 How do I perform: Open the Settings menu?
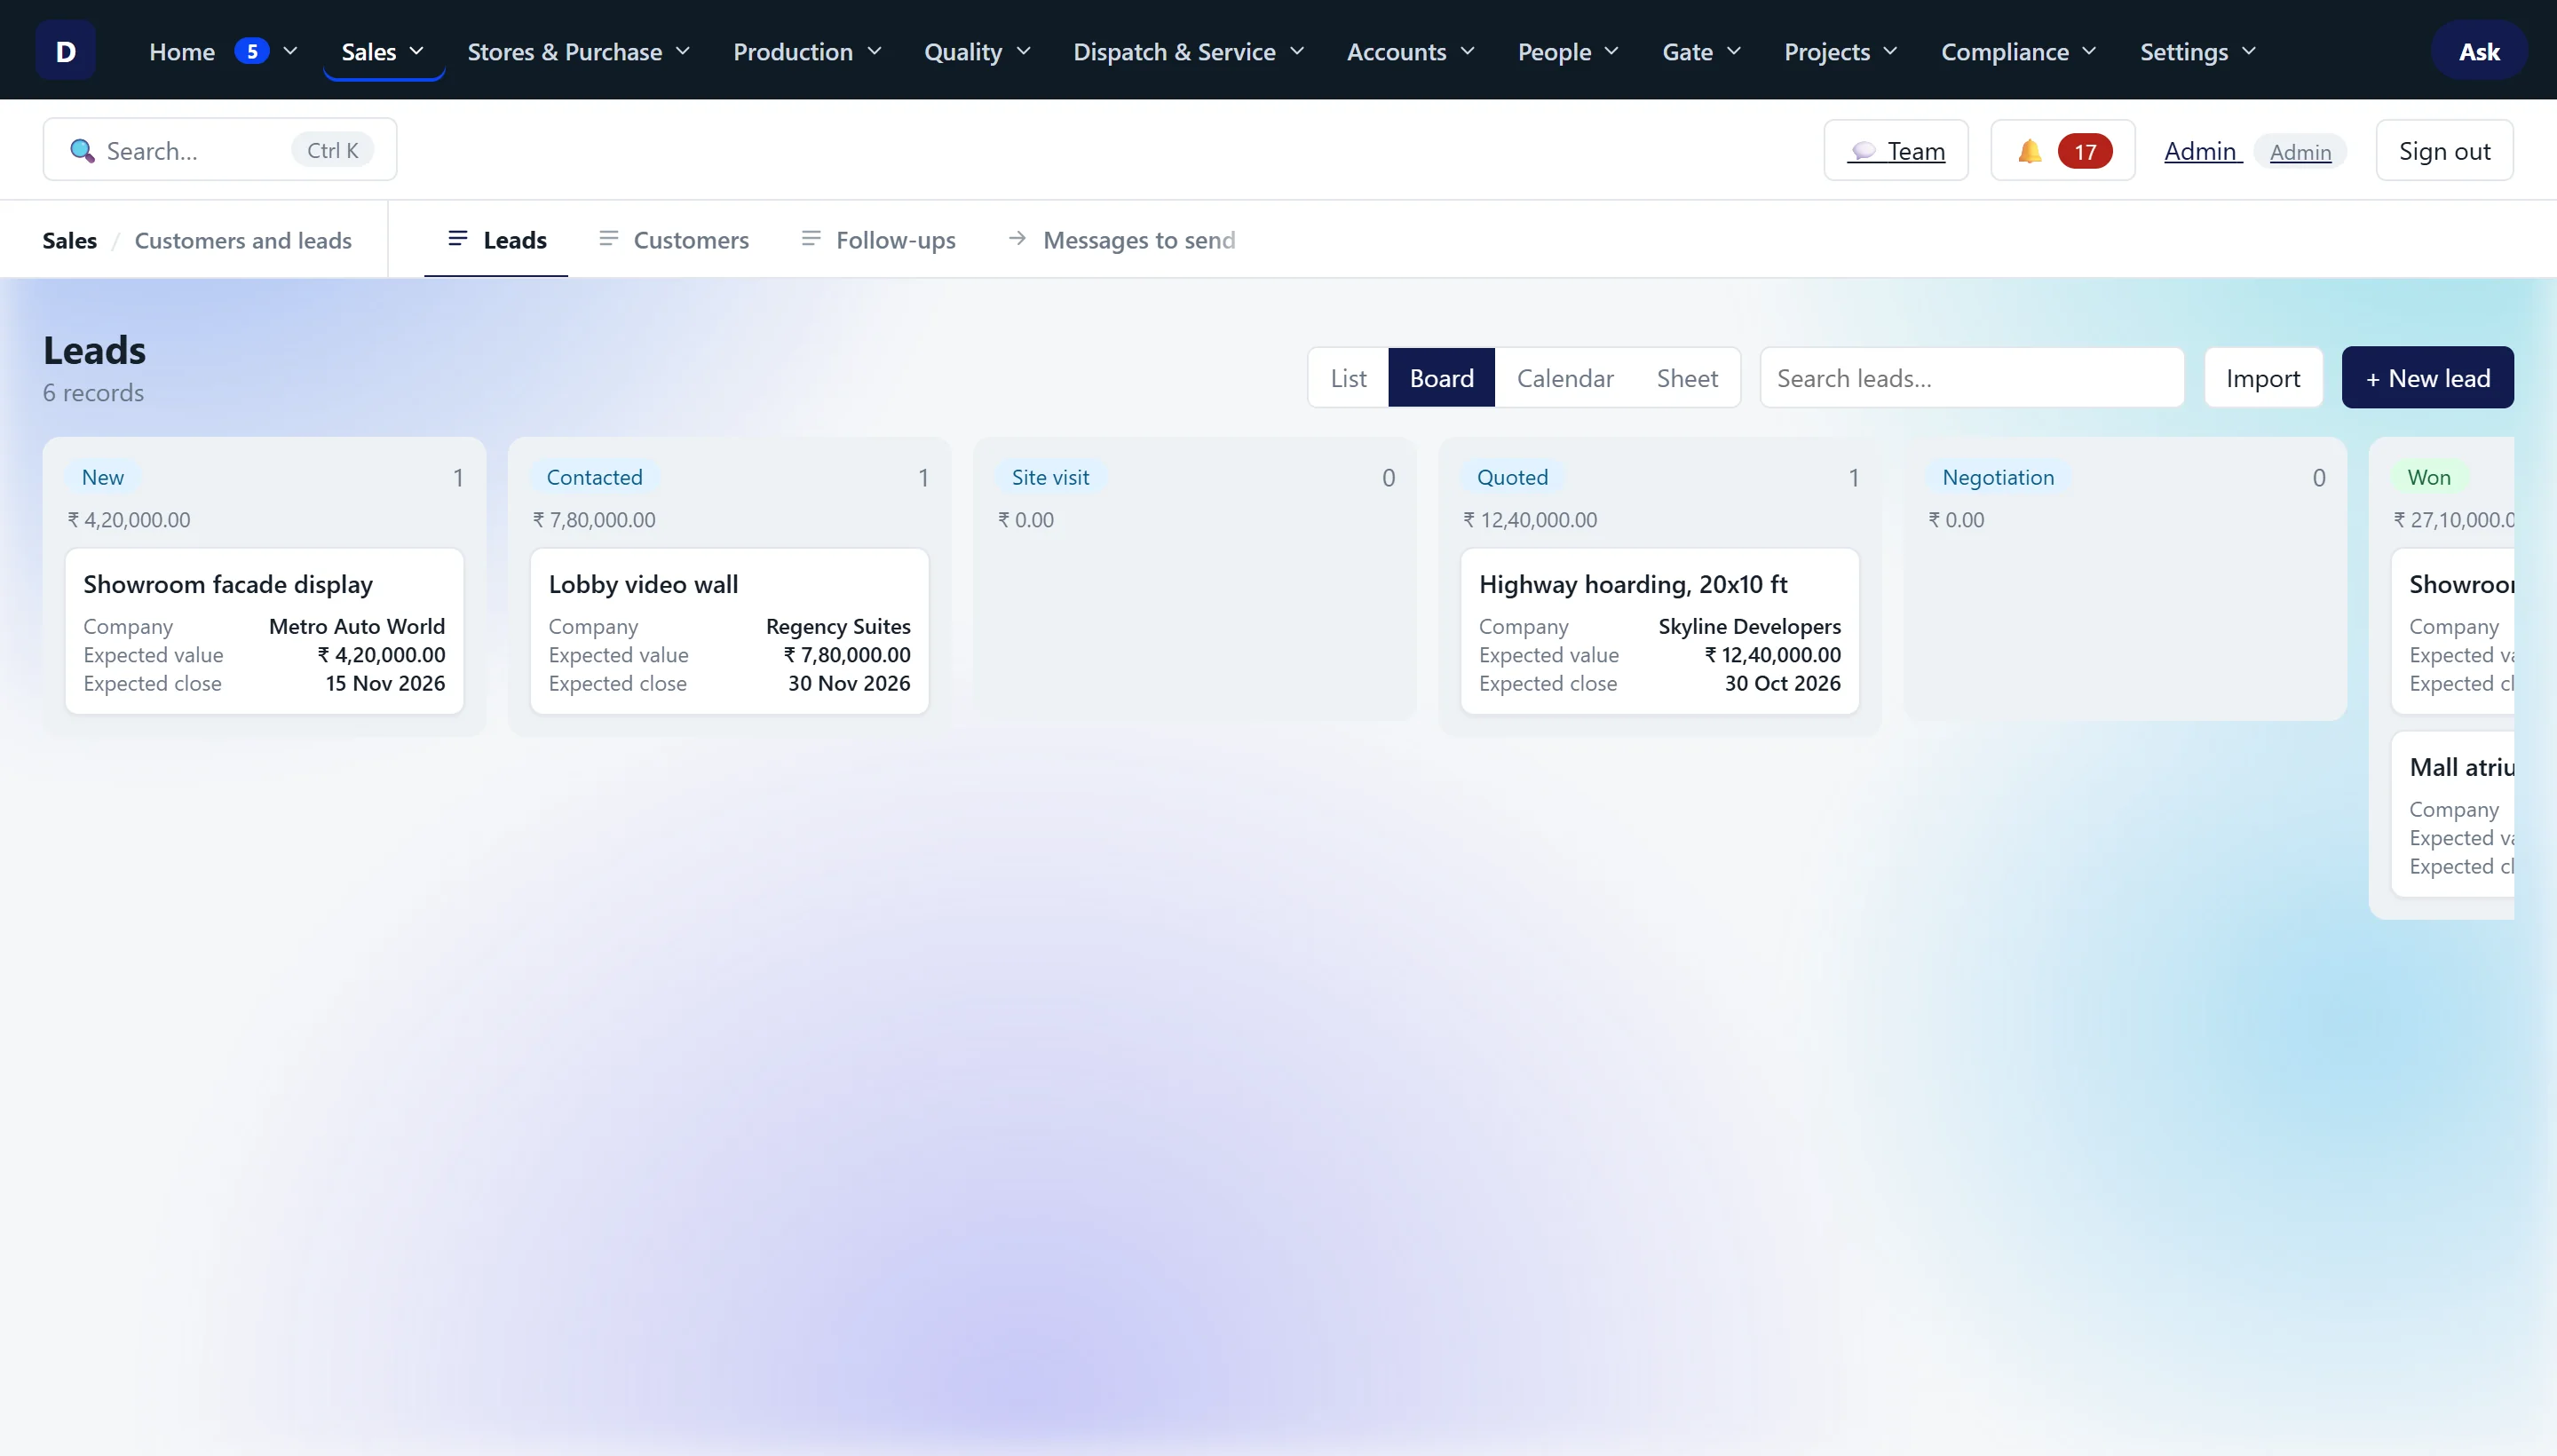(2197, 51)
